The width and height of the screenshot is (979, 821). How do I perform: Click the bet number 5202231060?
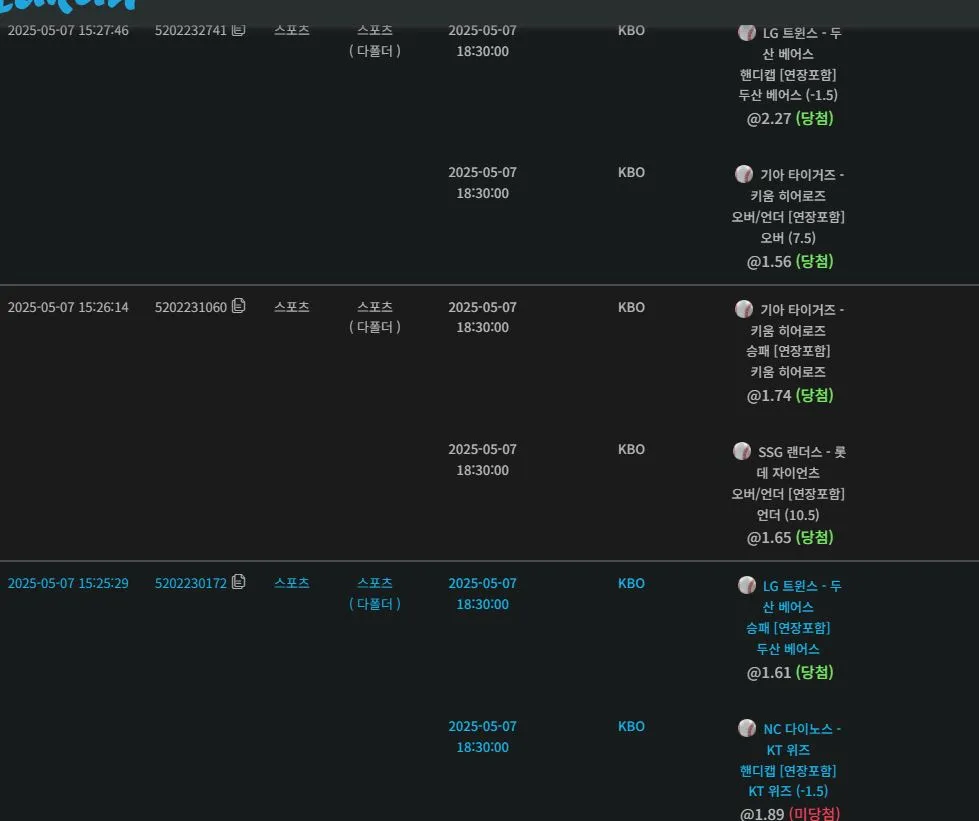(190, 307)
